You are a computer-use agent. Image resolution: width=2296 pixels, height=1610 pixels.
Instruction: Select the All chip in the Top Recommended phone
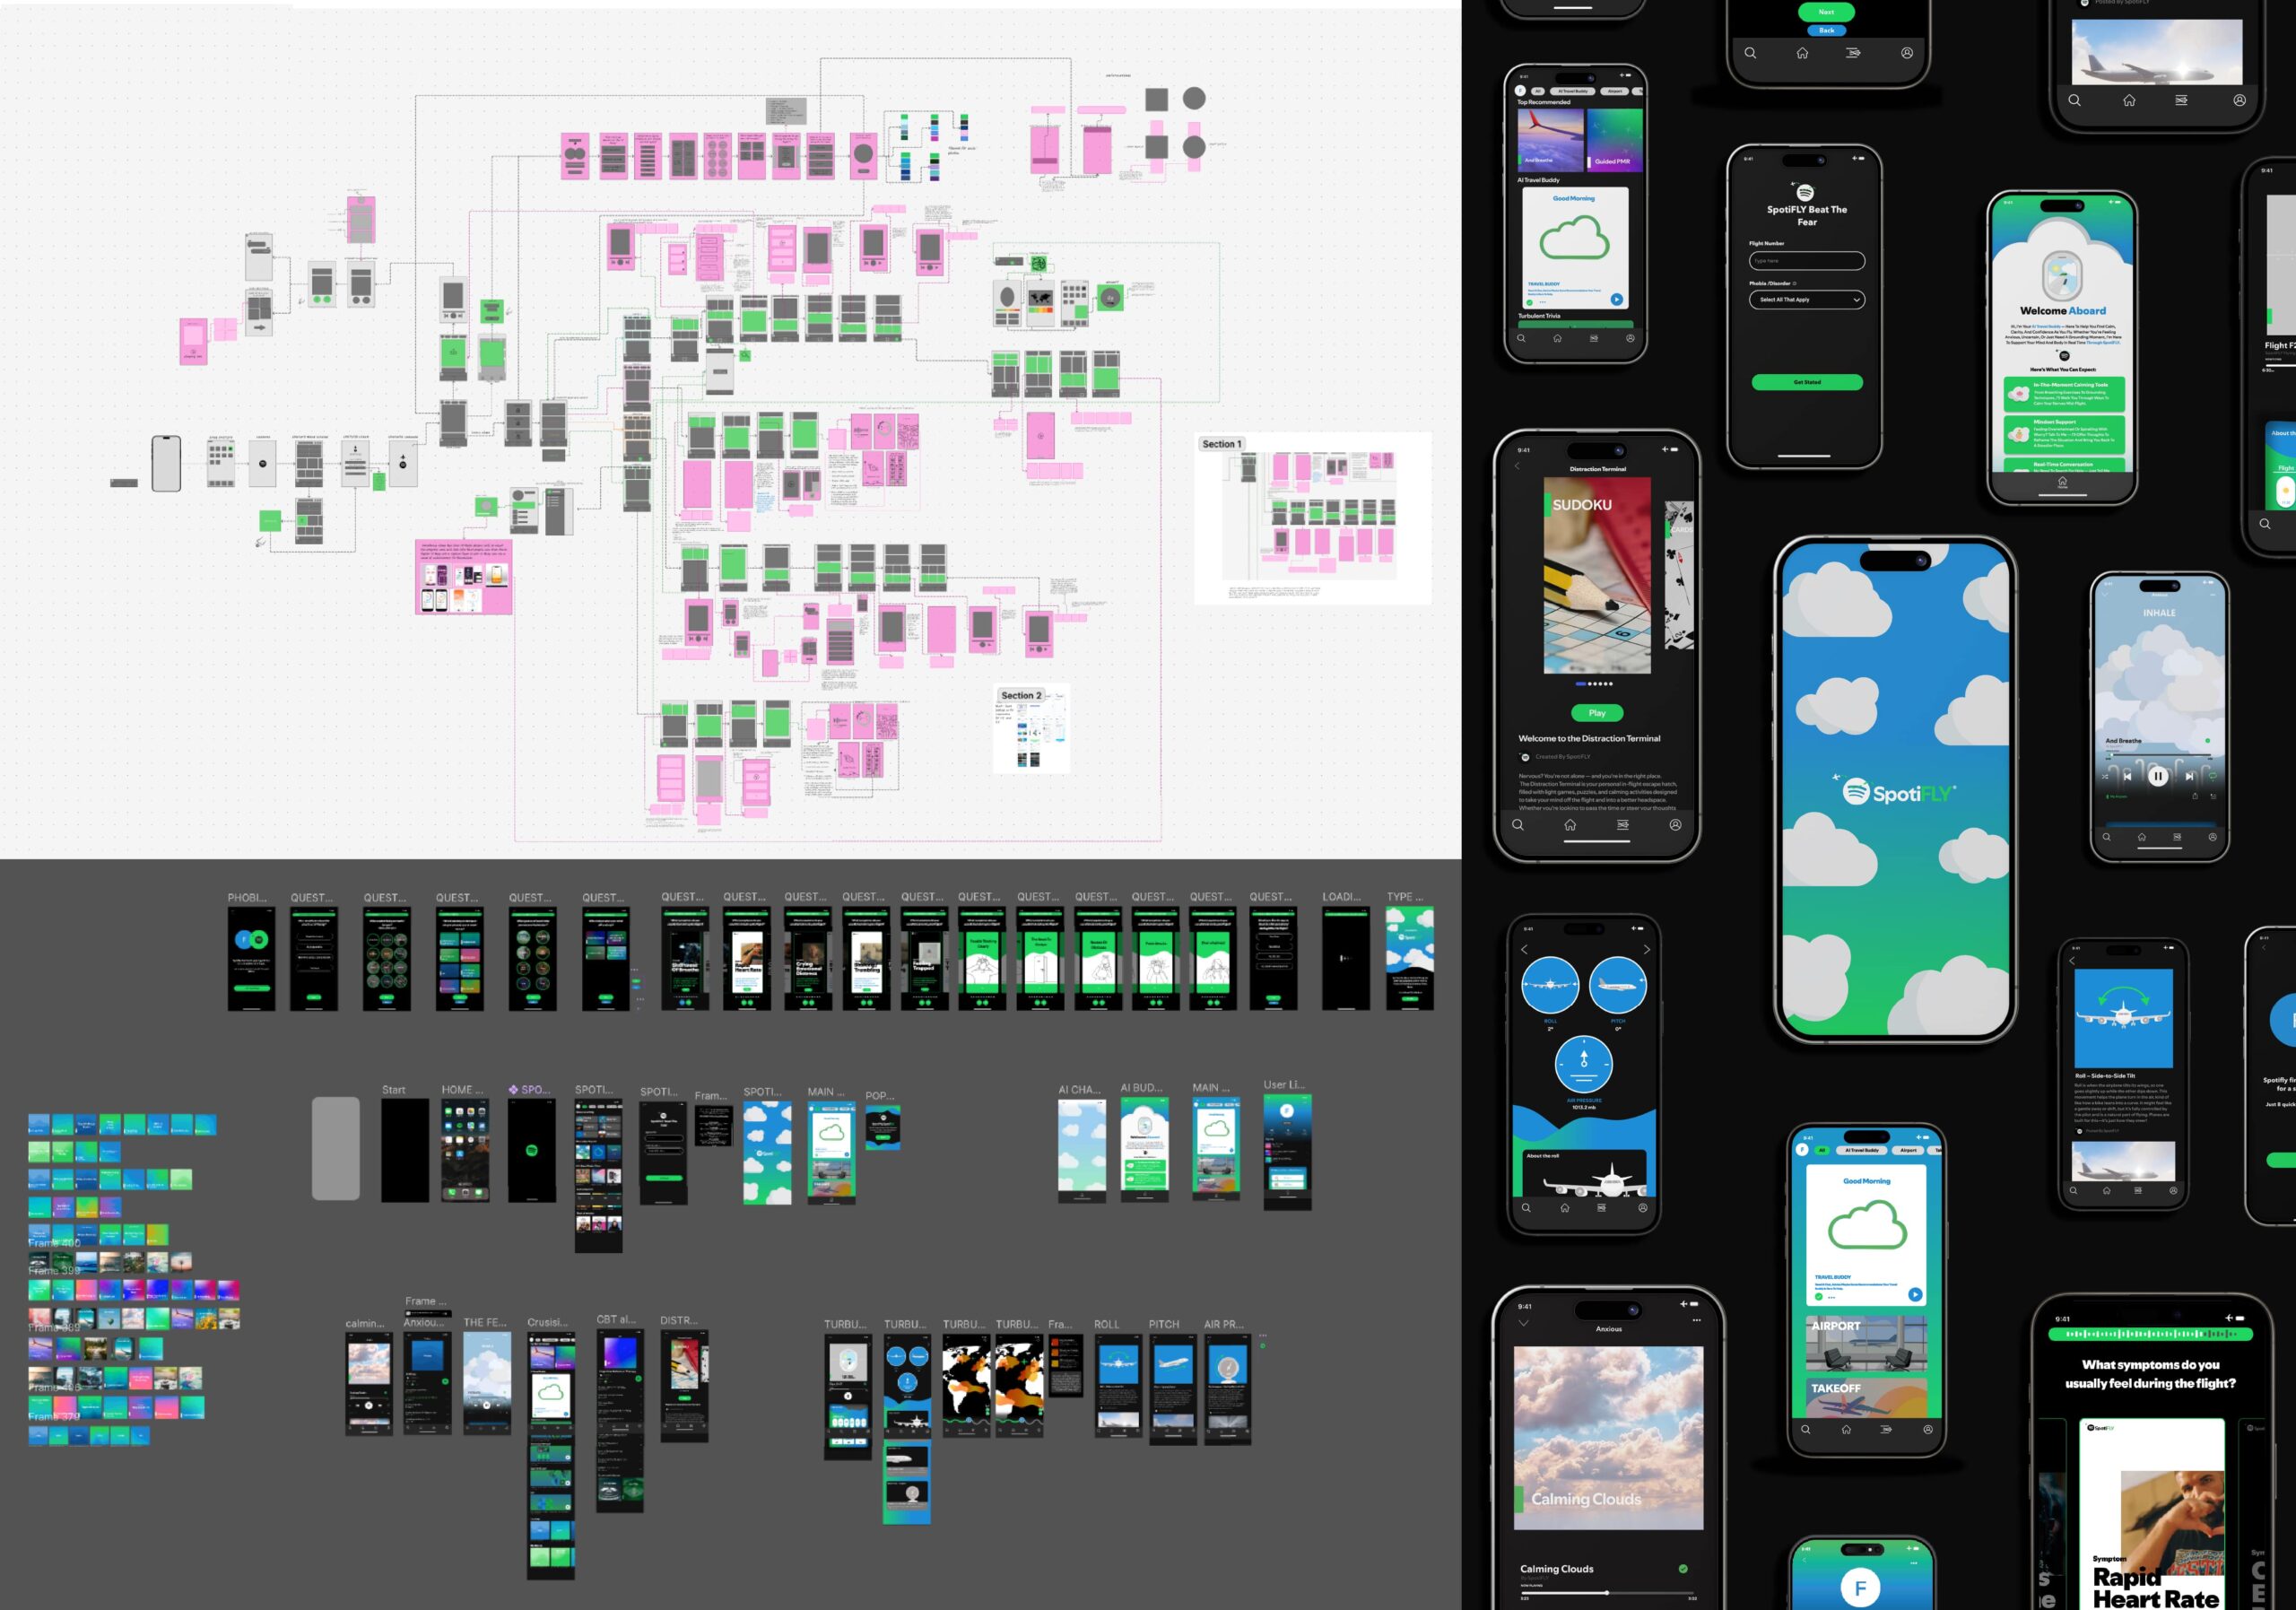click(1538, 91)
